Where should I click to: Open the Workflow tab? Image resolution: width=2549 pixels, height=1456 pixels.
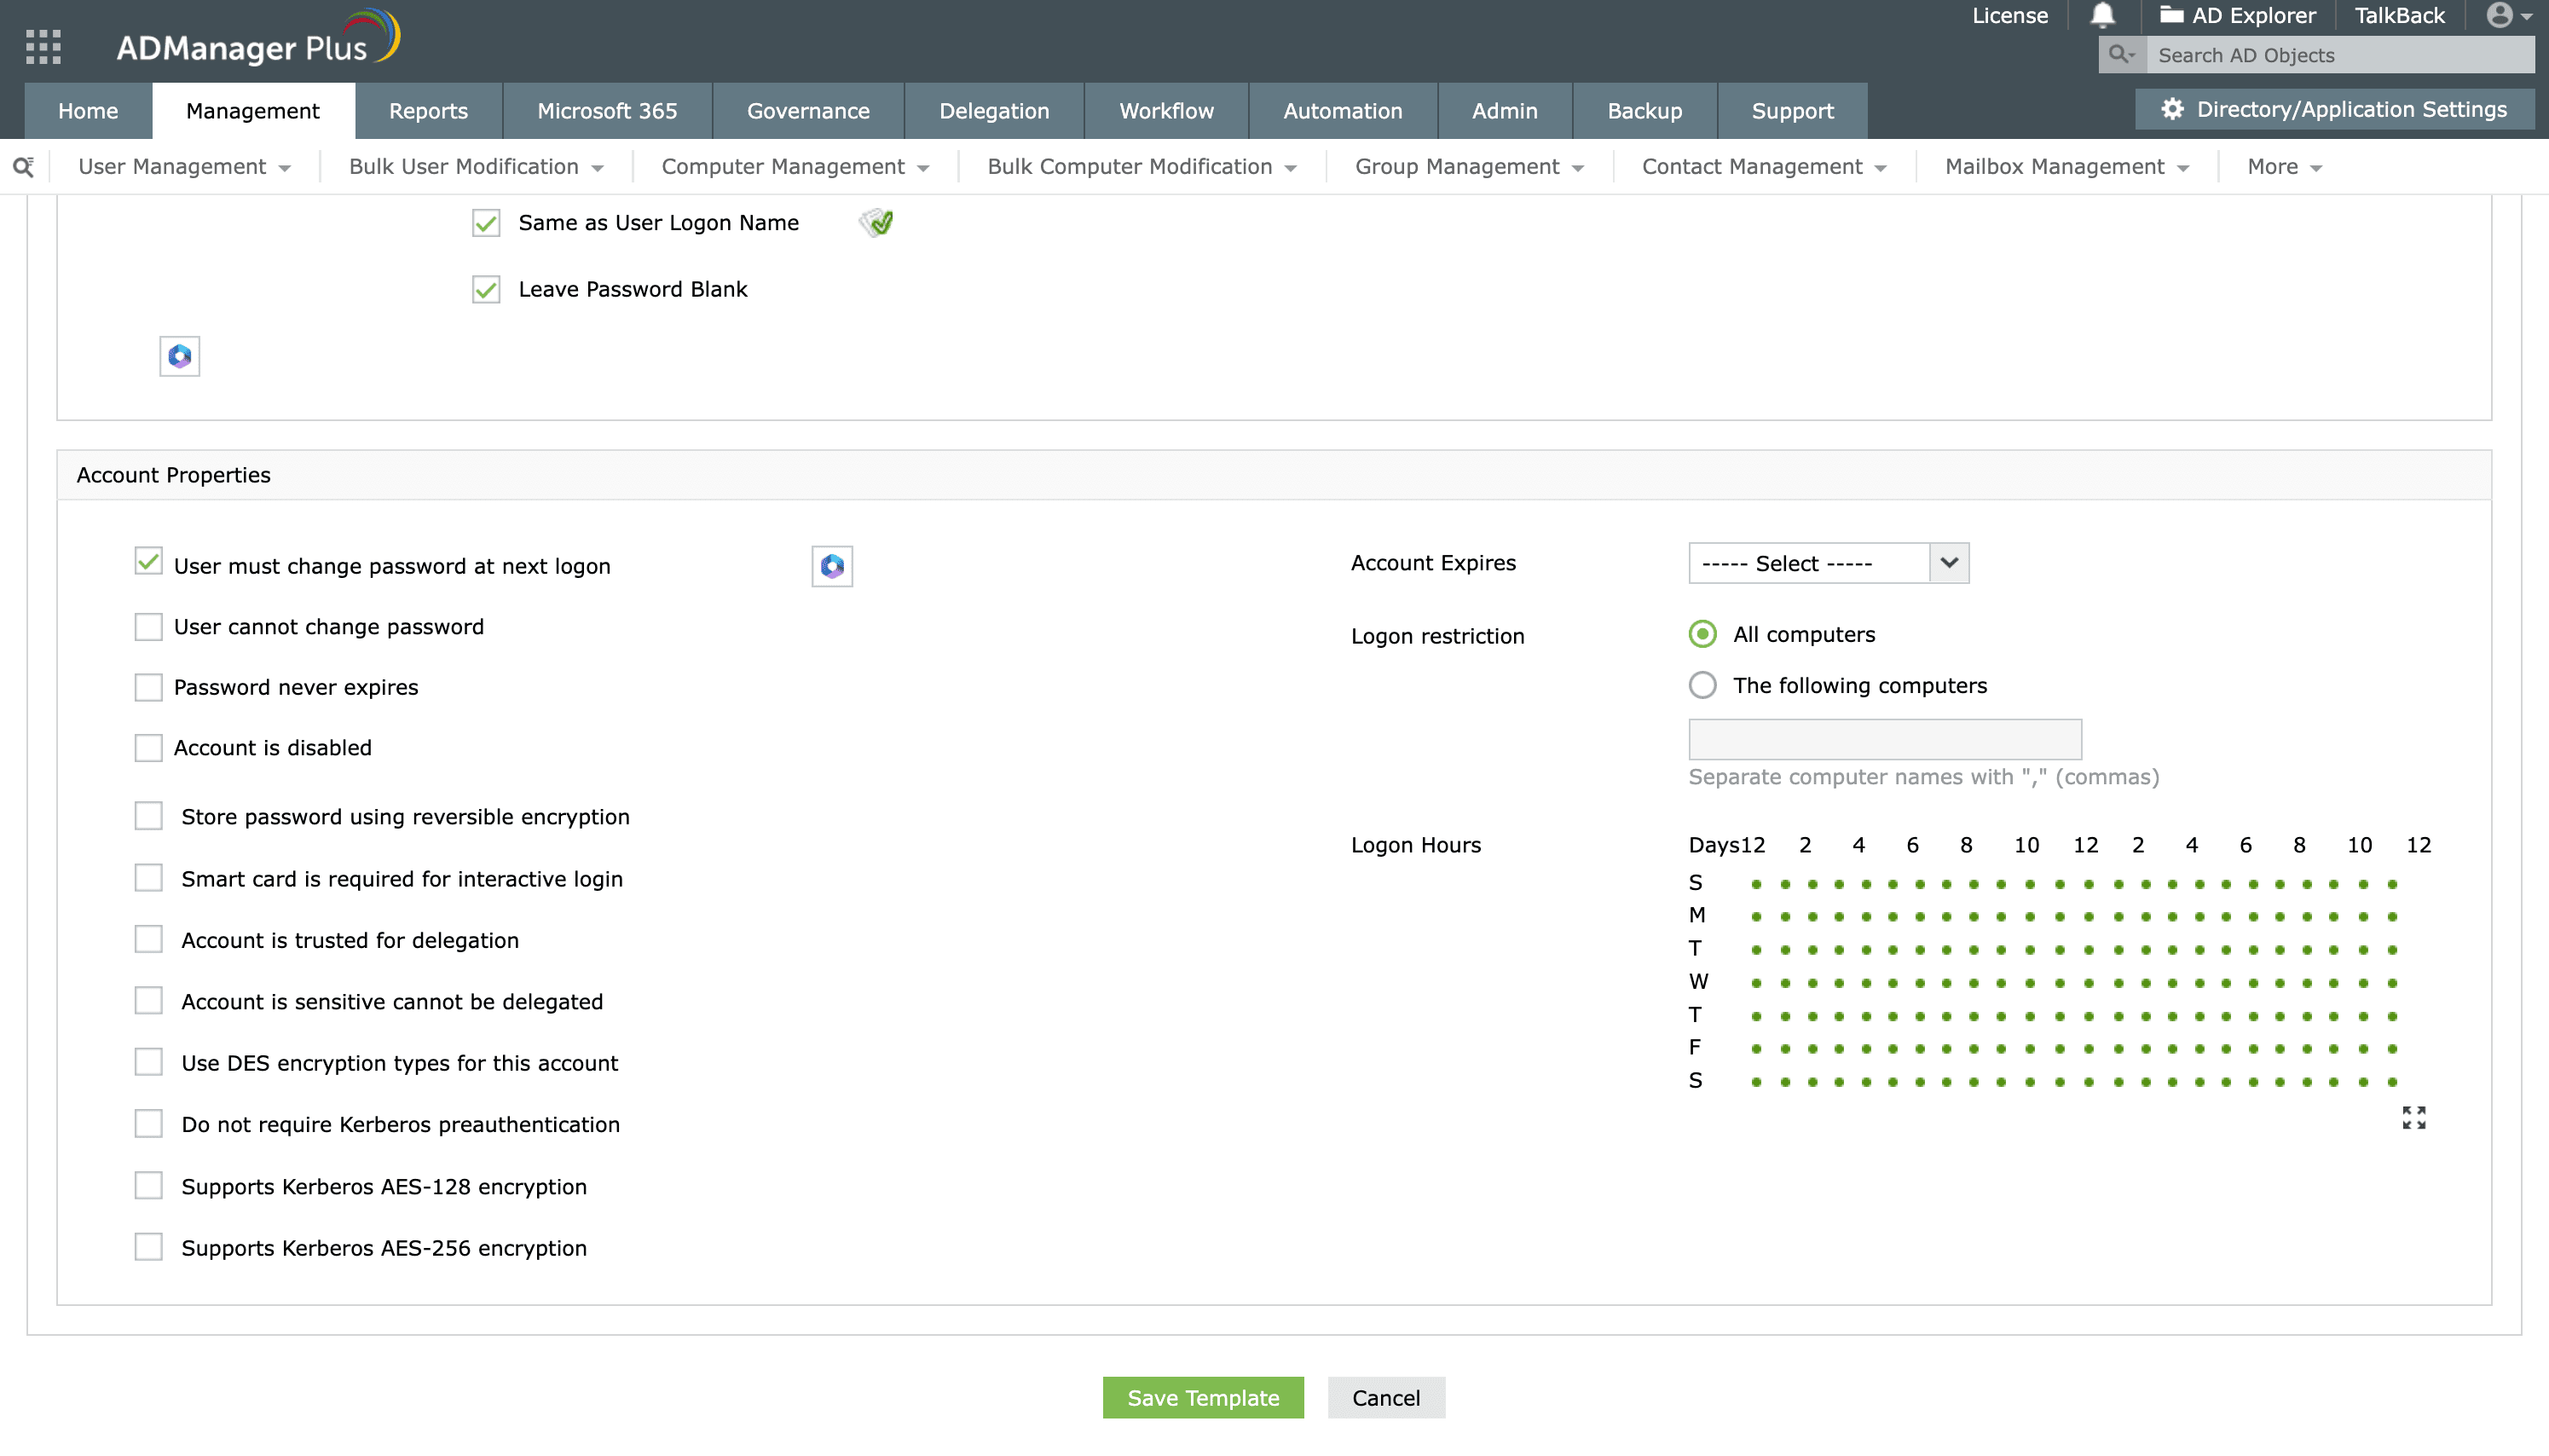1166,111
